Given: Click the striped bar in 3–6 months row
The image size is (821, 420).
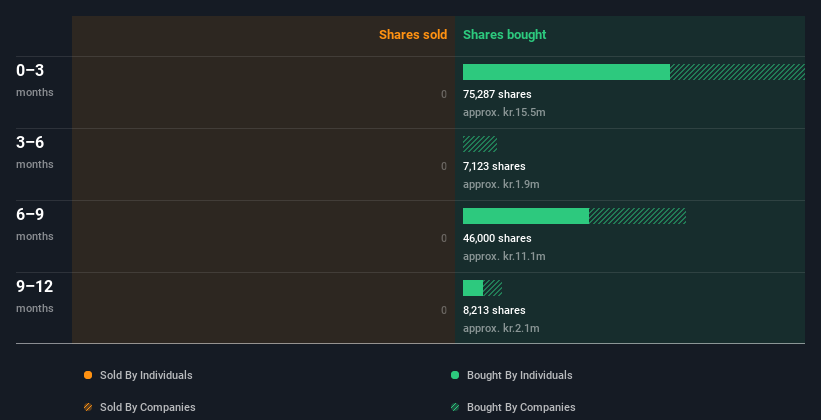Looking at the screenshot, I should (x=480, y=144).
